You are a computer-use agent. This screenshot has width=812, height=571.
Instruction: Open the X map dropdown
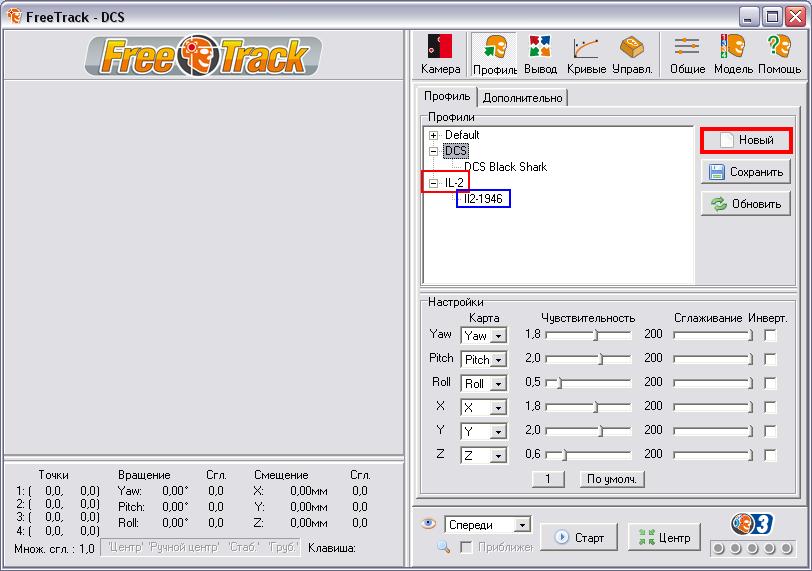coord(498,408)
